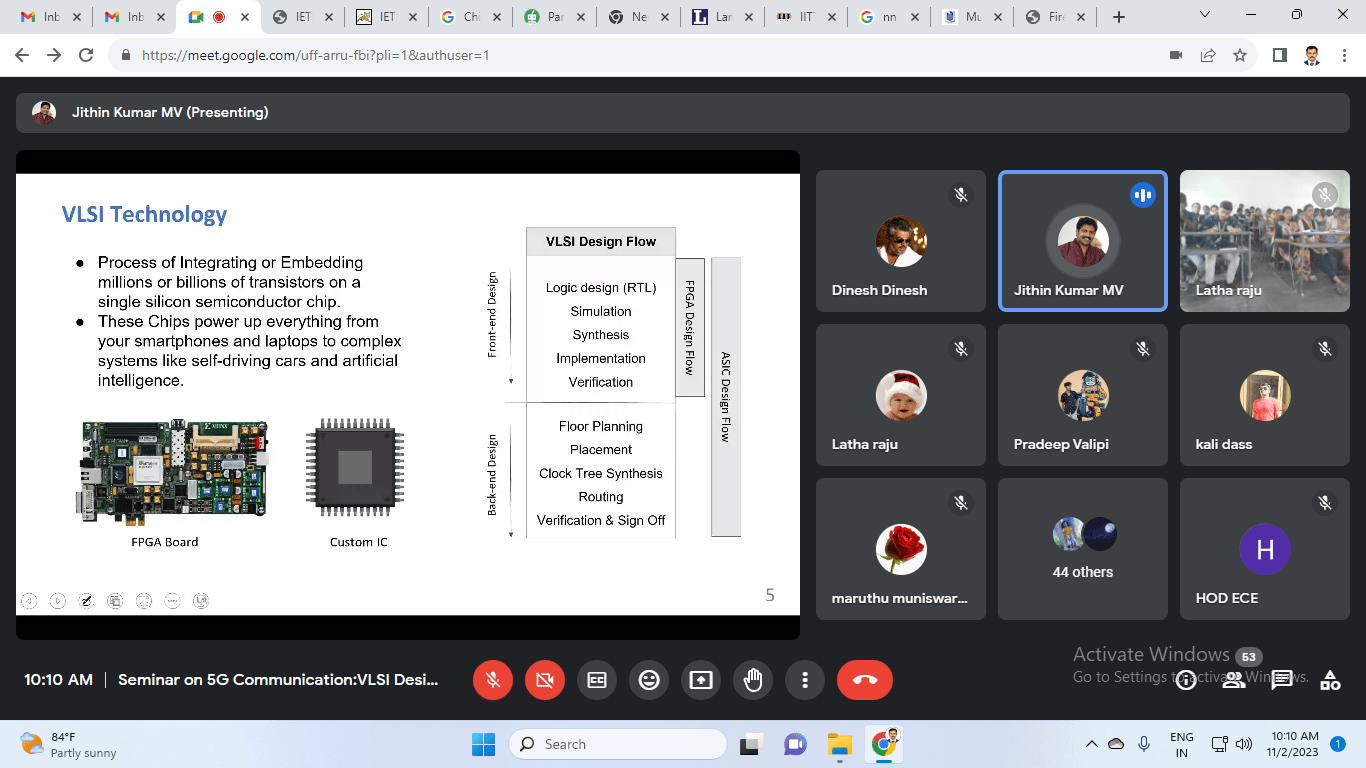Click the Search tabs chevron in Chrome

point(1205,16)
